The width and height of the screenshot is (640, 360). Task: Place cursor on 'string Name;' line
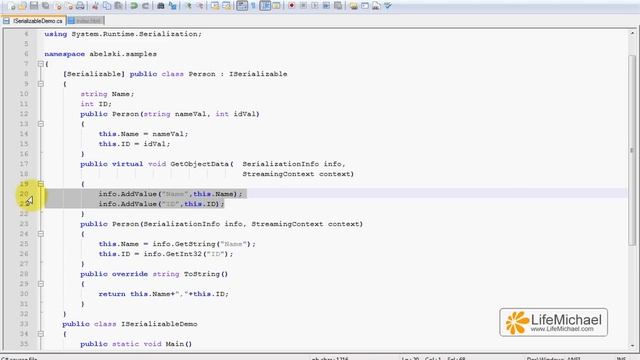point(107,94)
